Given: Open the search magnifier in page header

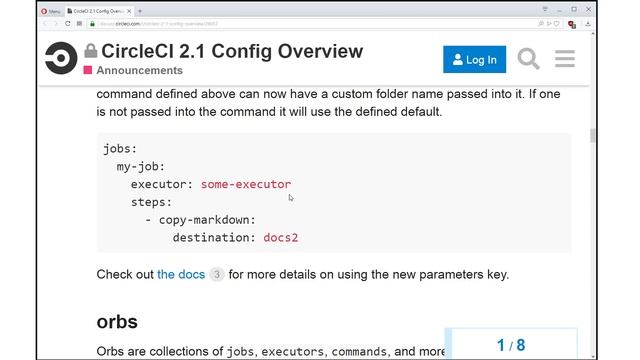Looking at the screenshot, I should (x=528, y=59).
